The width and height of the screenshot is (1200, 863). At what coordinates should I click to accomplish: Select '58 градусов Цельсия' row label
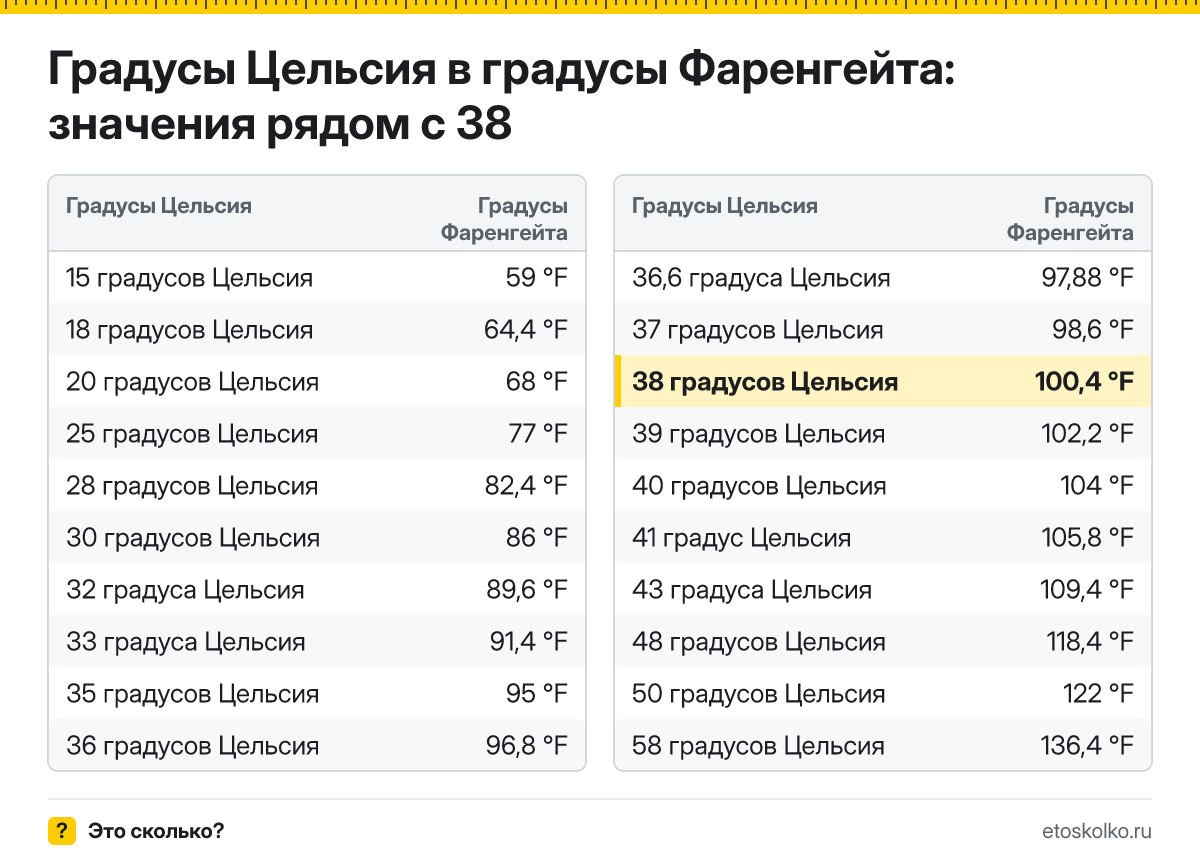pyautogui.click(x=759, y=746)
